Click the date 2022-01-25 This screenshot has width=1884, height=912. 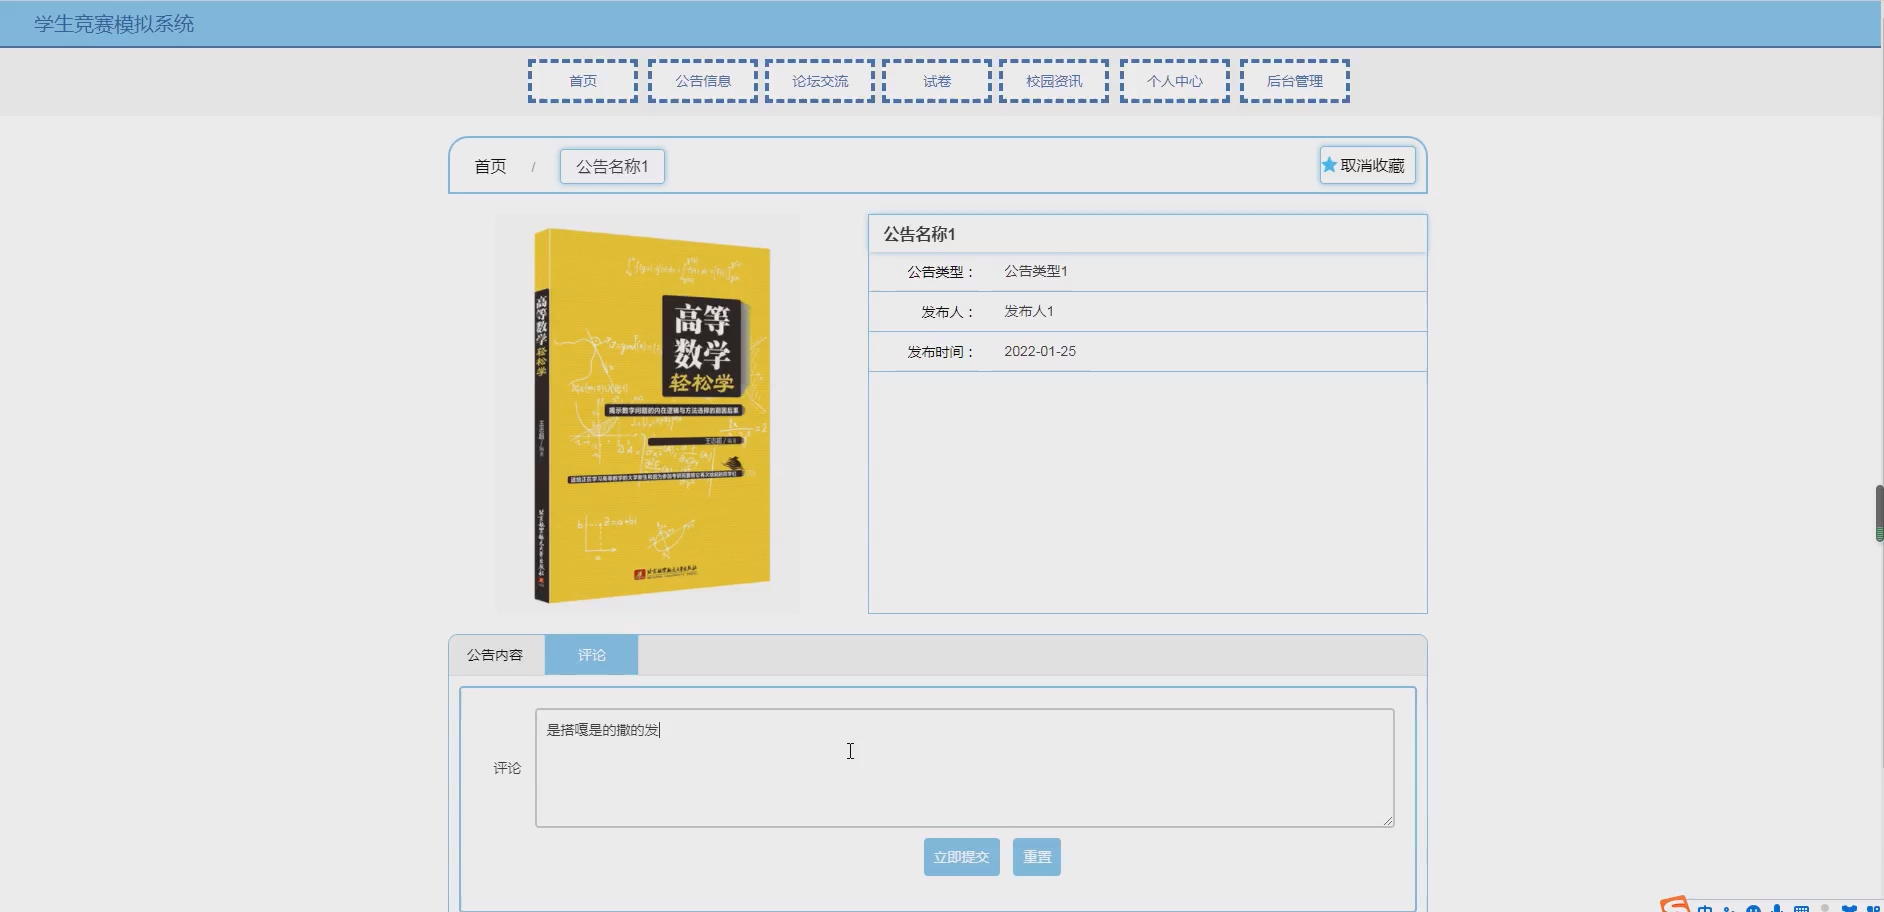pyautogui.click(x=1040, y=351)
